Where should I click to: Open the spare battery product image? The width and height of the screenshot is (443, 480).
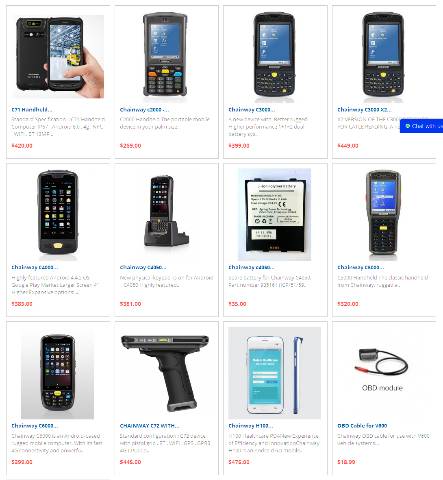pos(274,214)
